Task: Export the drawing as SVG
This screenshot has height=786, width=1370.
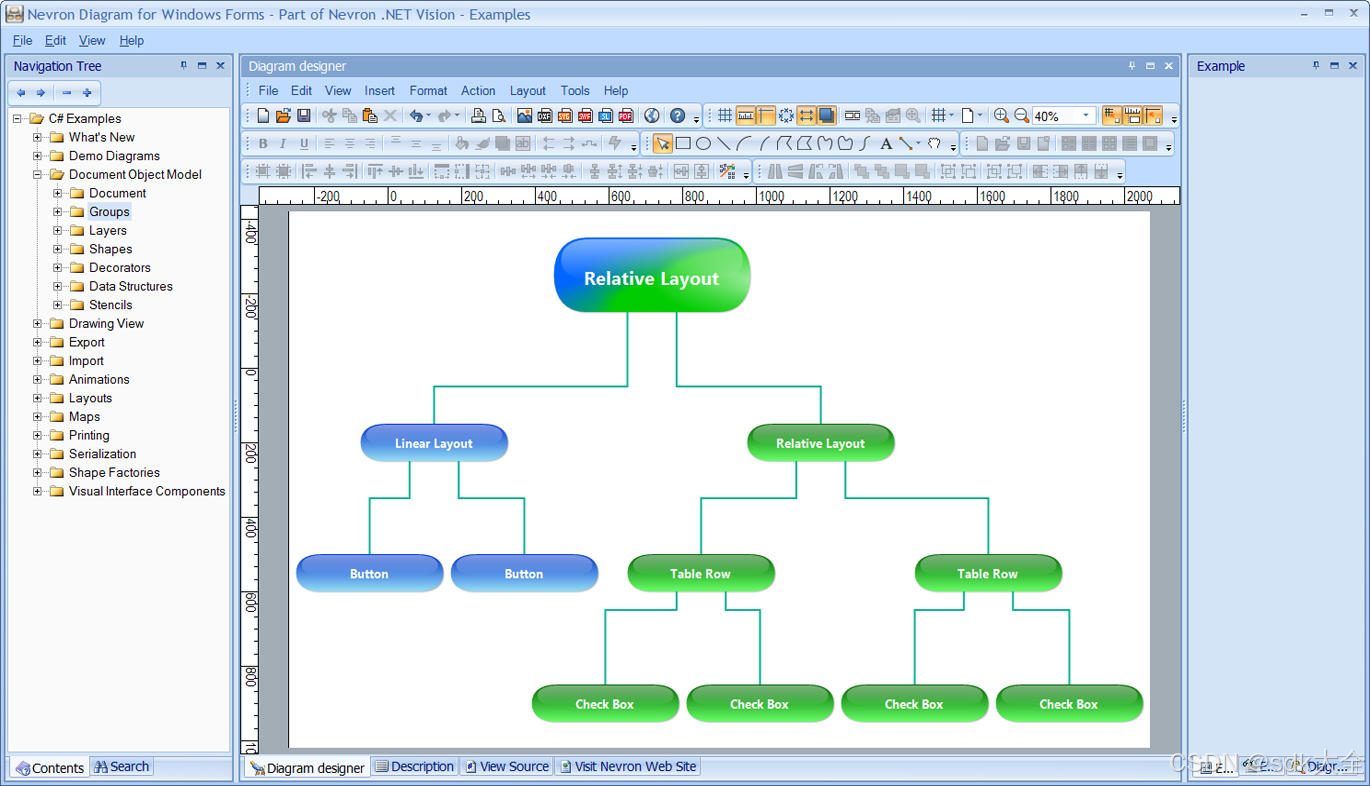Action: (x=566, y=115)
